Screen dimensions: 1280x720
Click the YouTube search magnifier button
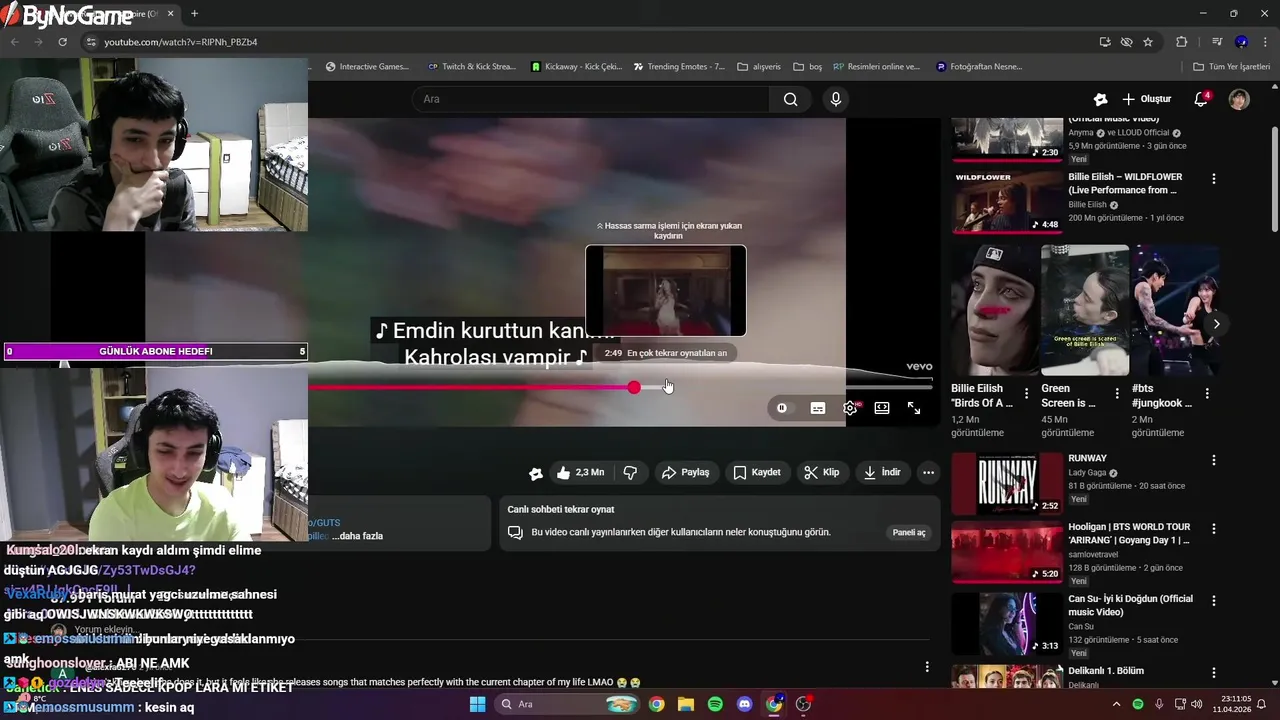[791, 99]
